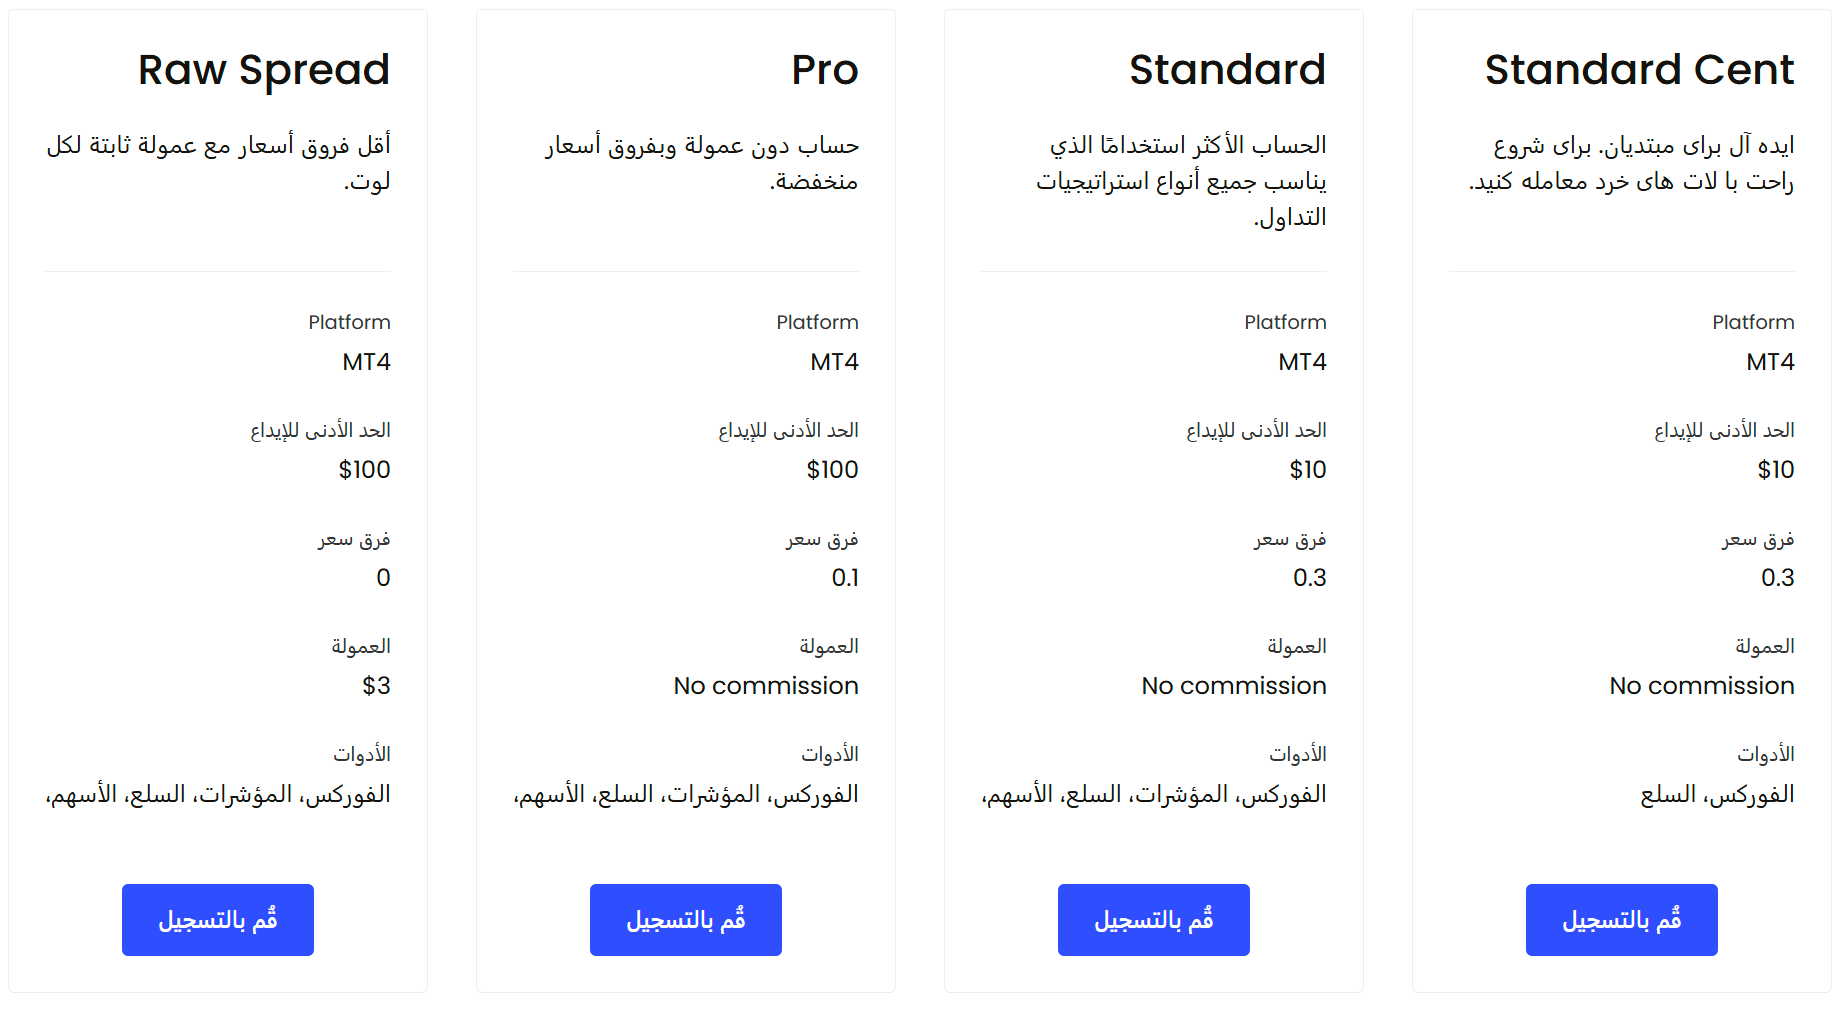
Task: Click the $100 minimum deposit in Pro card
Action: coord(833,470)
